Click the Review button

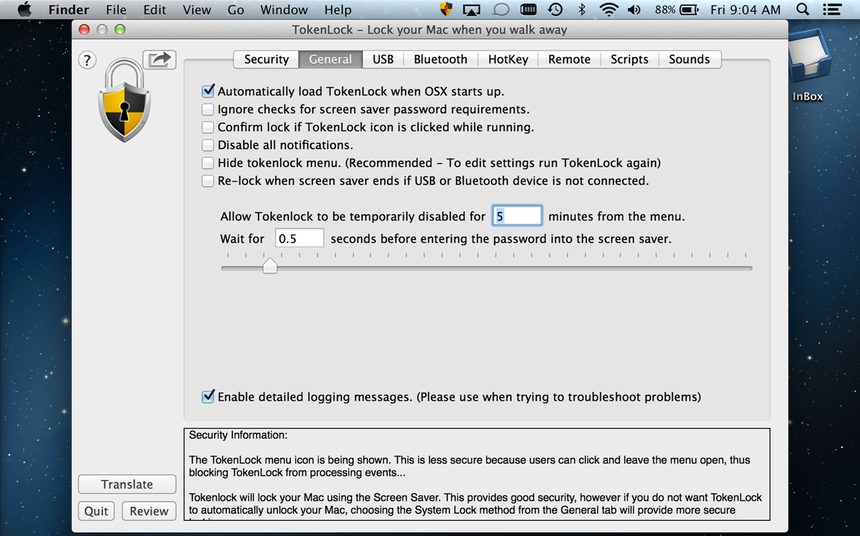pos(149,511)
